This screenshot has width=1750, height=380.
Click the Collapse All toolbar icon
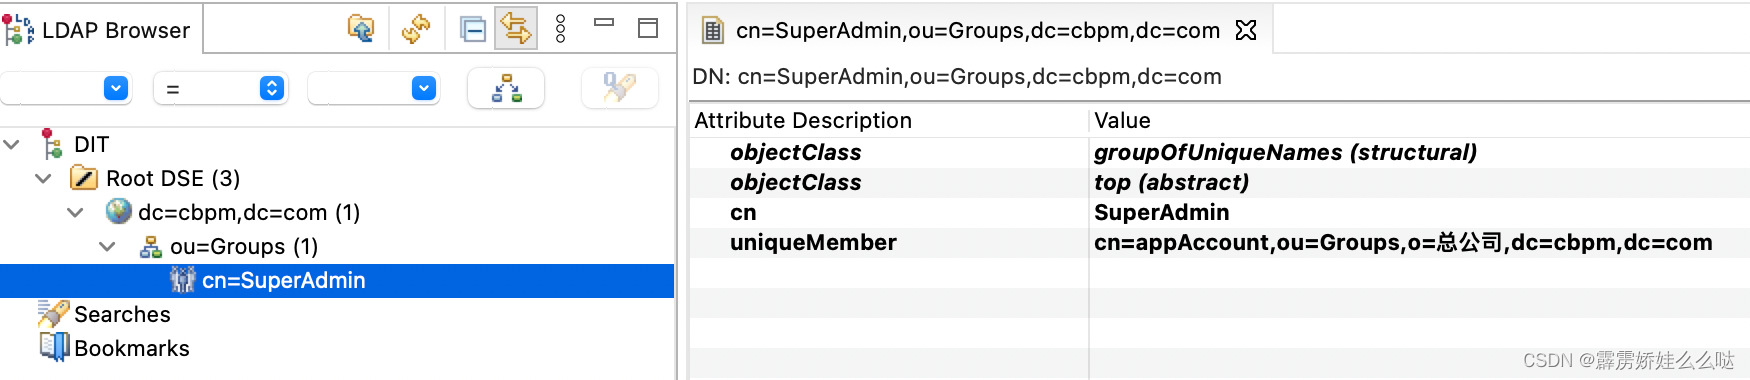coord(473,28)
